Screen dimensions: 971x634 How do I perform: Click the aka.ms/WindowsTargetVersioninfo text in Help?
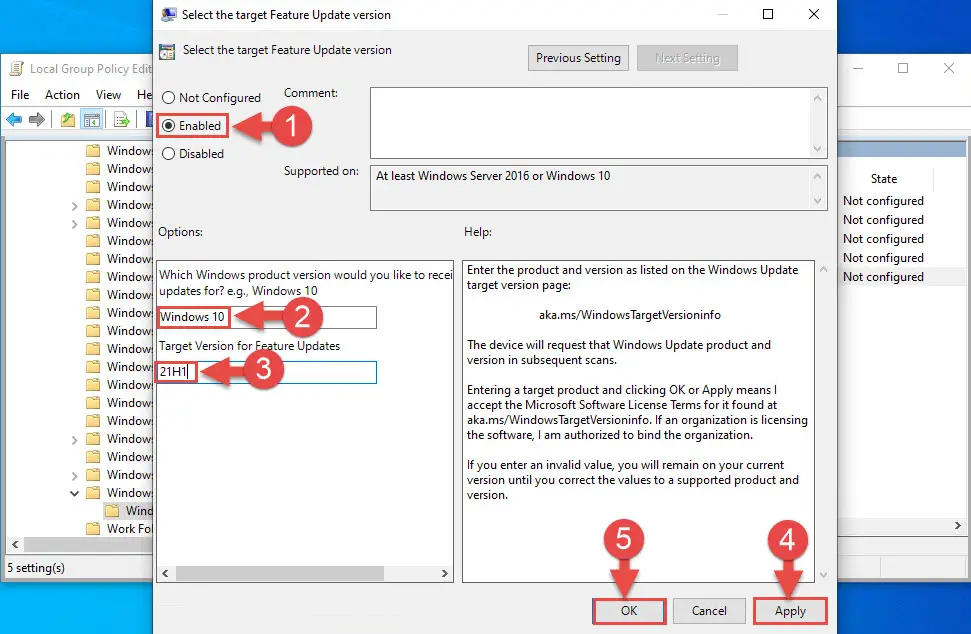coord(630,315)
